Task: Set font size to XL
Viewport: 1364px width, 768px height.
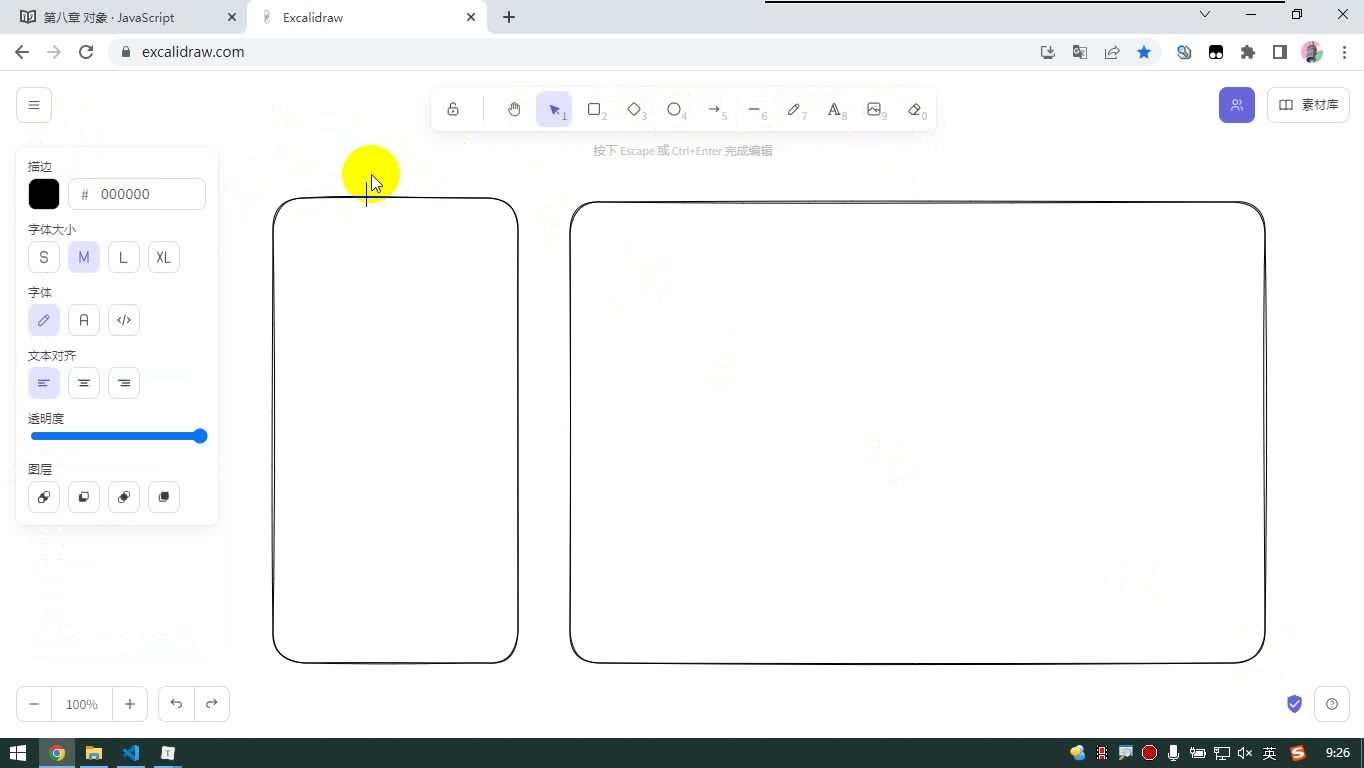Action: [164, 257]
